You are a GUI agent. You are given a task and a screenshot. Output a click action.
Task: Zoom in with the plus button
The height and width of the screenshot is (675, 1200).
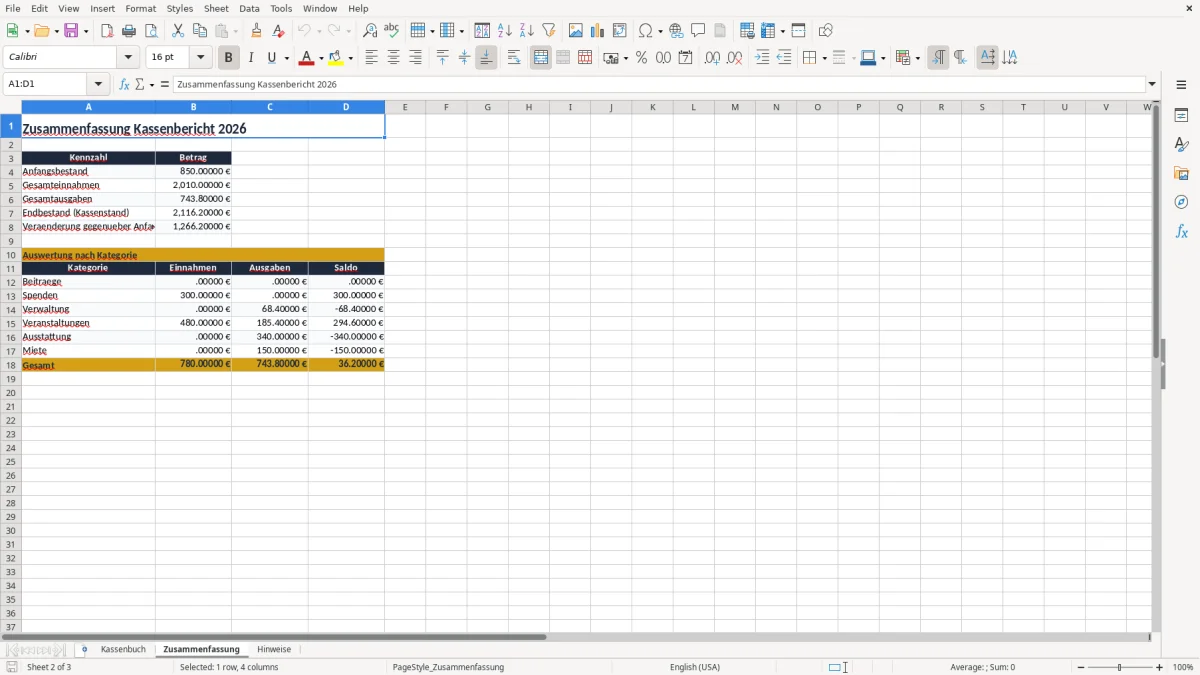click(x=1160, y=667)
